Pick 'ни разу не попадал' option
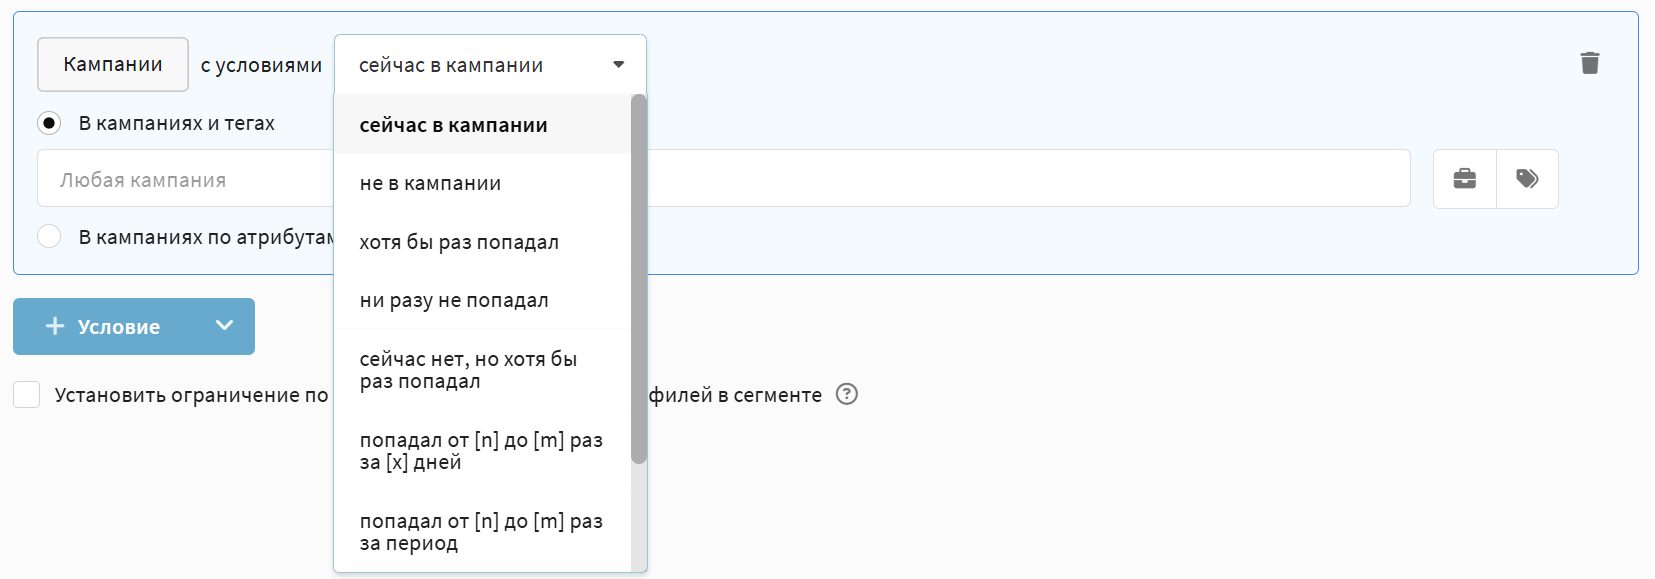This screenshot has height=579, width=1655. (454, 300)
